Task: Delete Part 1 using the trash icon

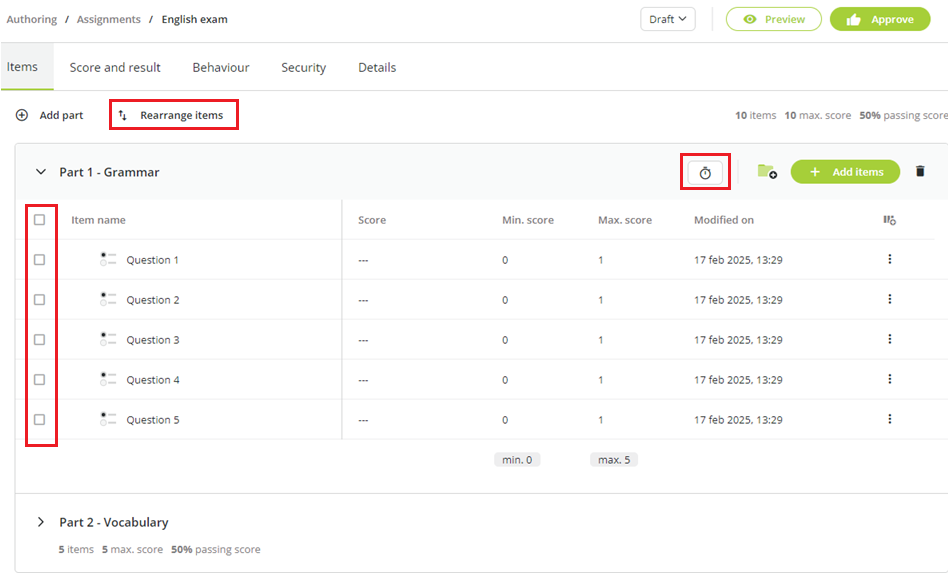Action: [920, 172]
